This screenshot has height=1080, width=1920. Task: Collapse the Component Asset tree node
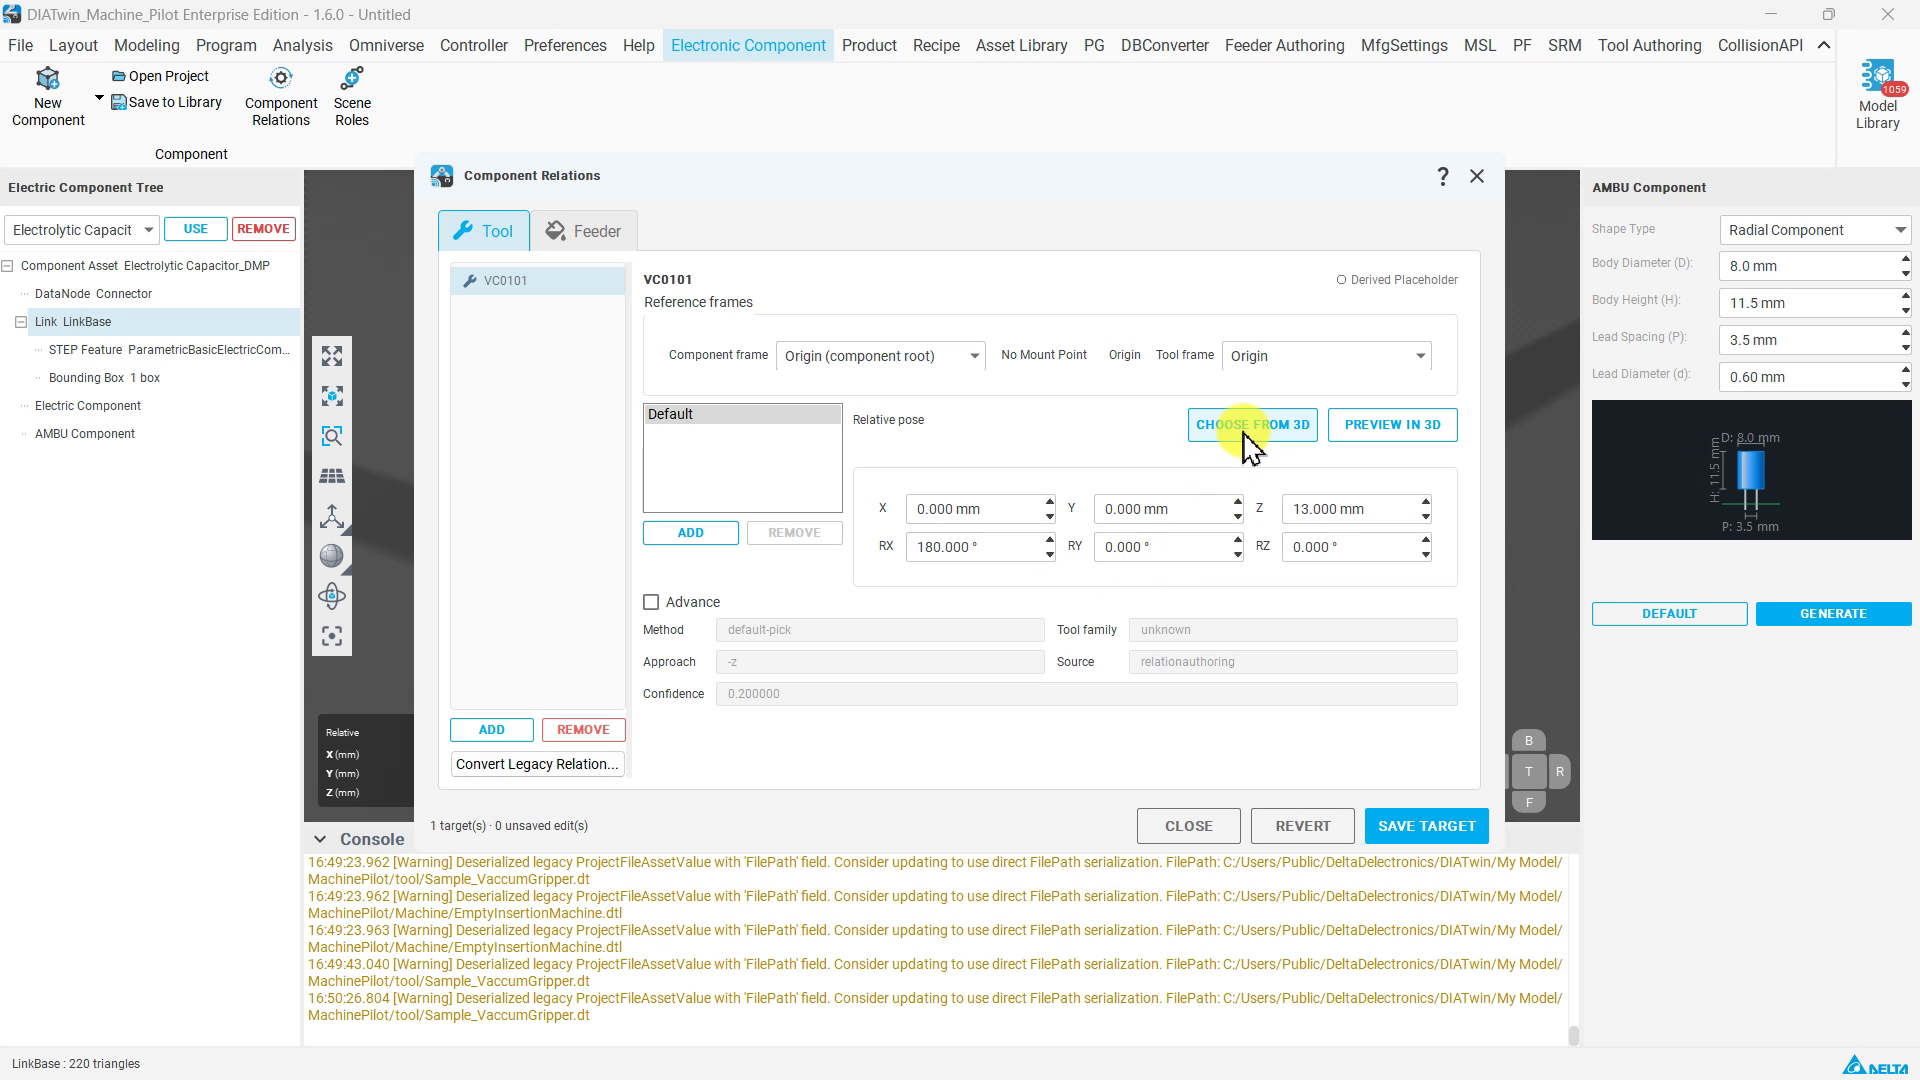pyautogui.click(x=8, y=266)
